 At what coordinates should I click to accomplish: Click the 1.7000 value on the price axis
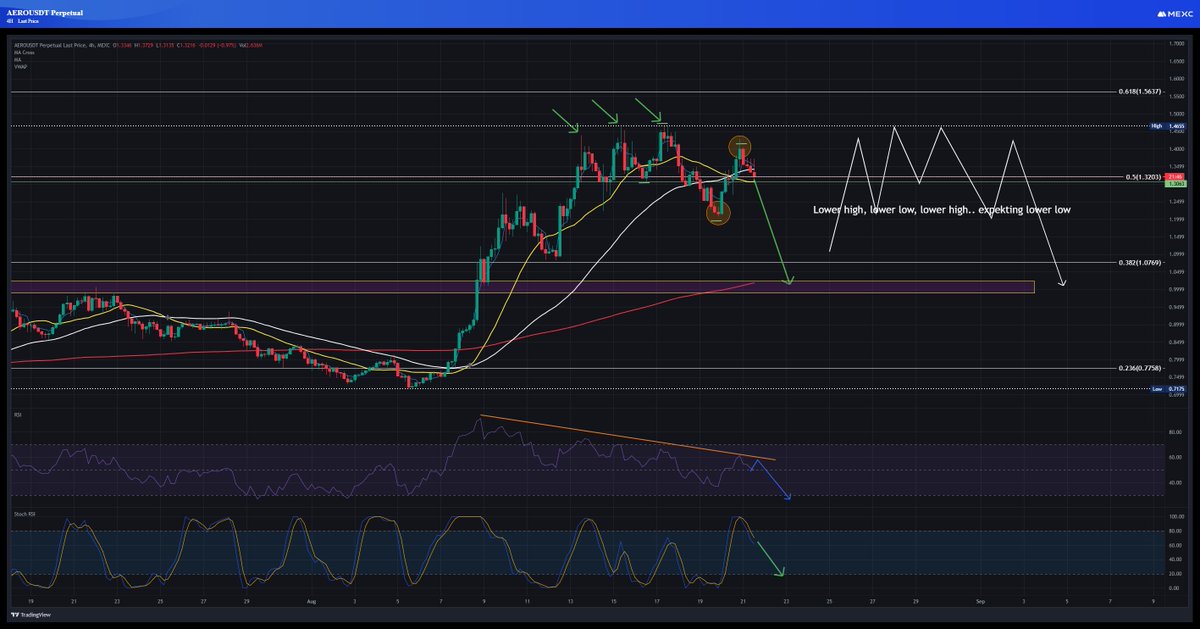click(x=1177, y=44)
